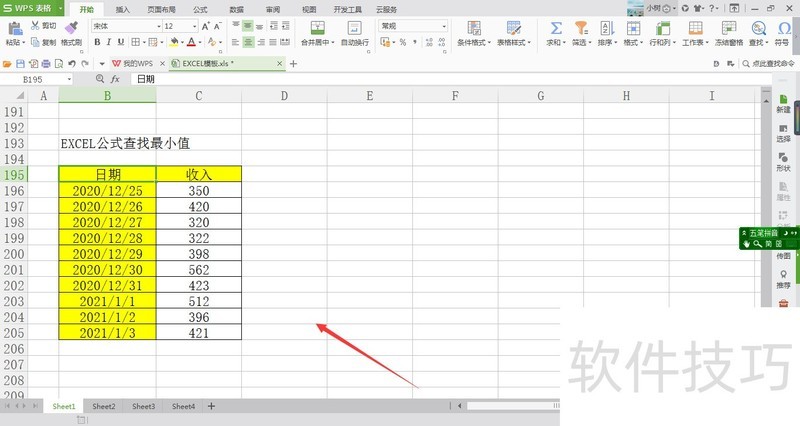Open the 我的WPS document tab
Image resolution: width=800 pixels, height=426 pixels.
[133, 64]
